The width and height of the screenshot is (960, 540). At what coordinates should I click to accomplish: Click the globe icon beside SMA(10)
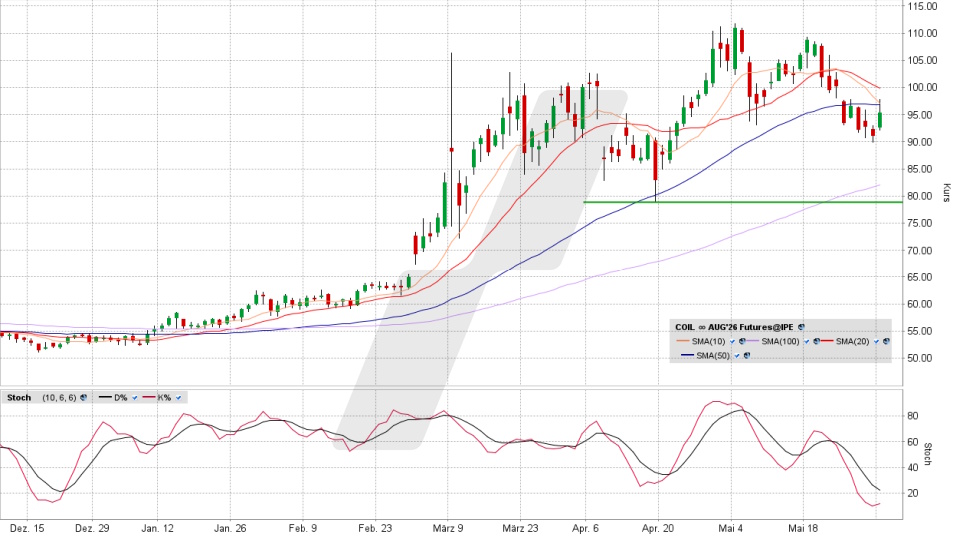click(742, 341)
